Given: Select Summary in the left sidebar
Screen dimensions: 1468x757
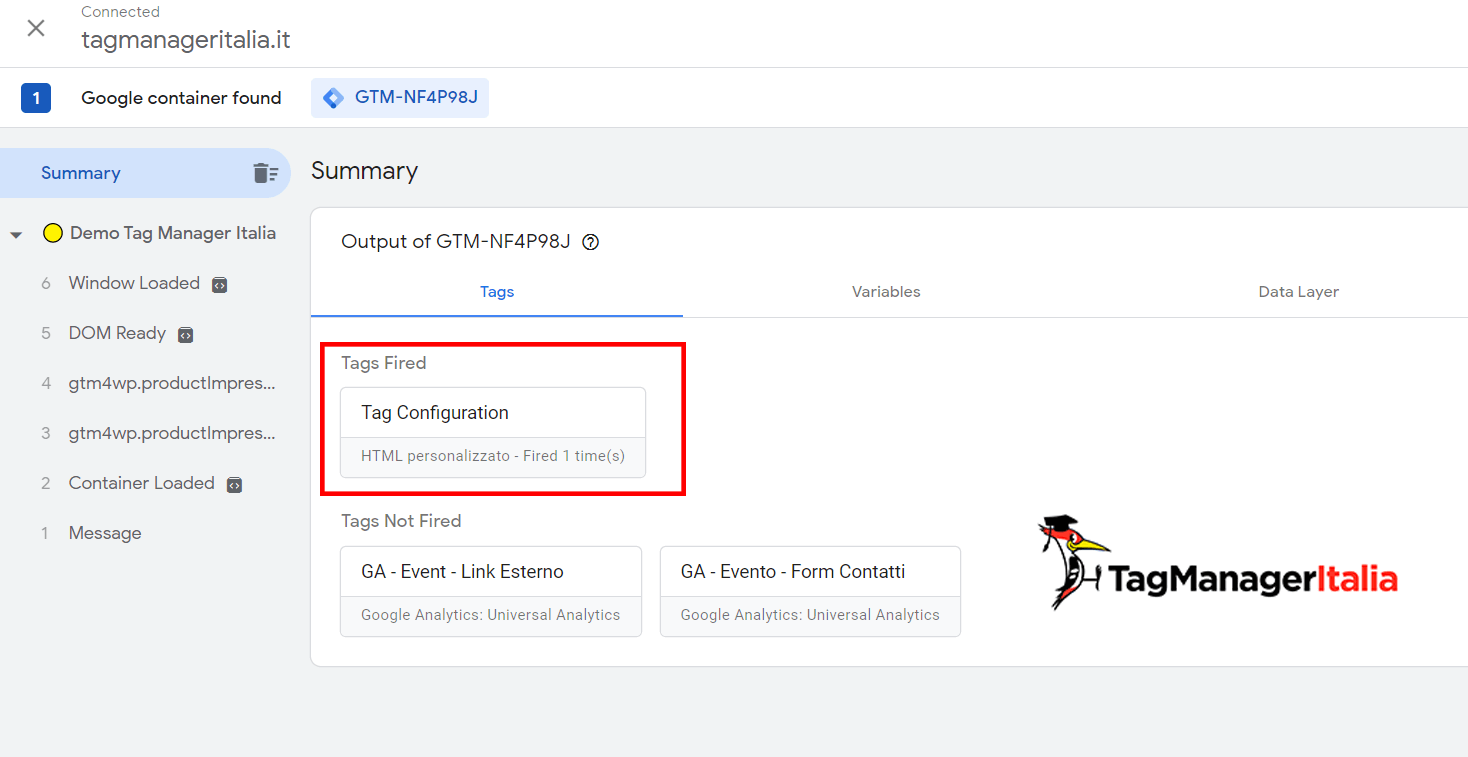Looking at the screenshot, I should click(145, 173).
